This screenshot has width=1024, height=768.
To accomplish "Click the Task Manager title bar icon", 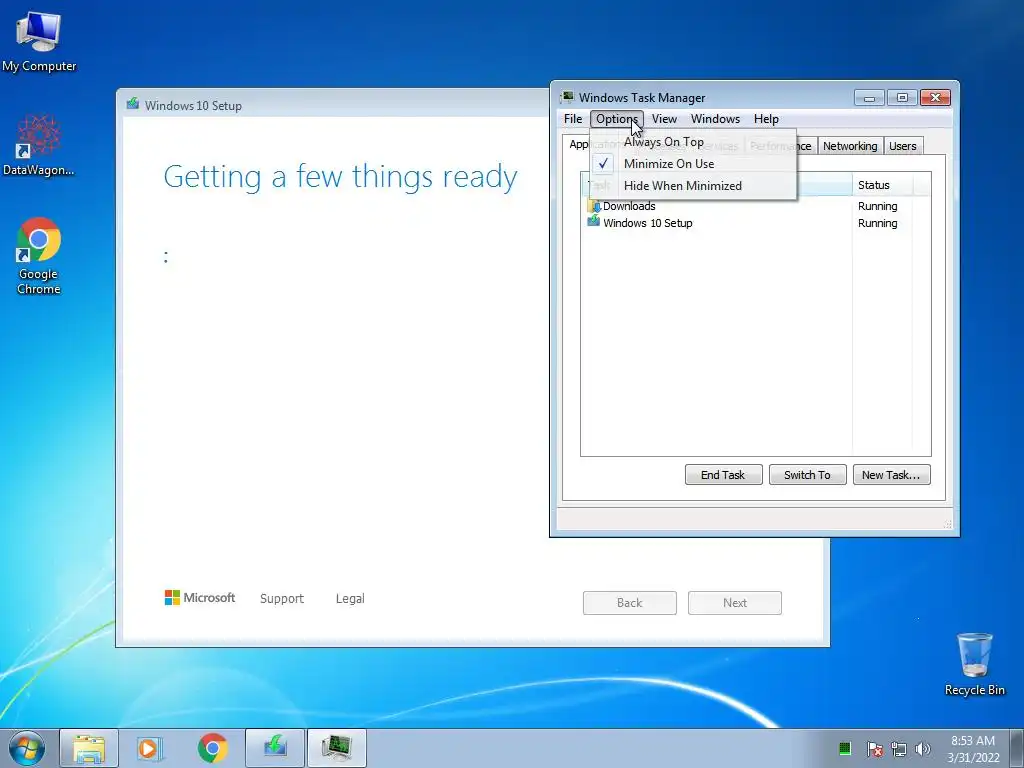I will click(567, 97).
